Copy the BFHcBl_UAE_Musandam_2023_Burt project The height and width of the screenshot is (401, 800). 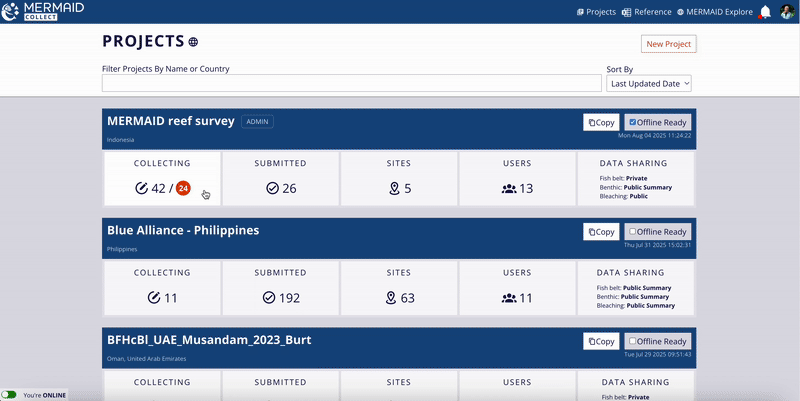tap(601, 341)
